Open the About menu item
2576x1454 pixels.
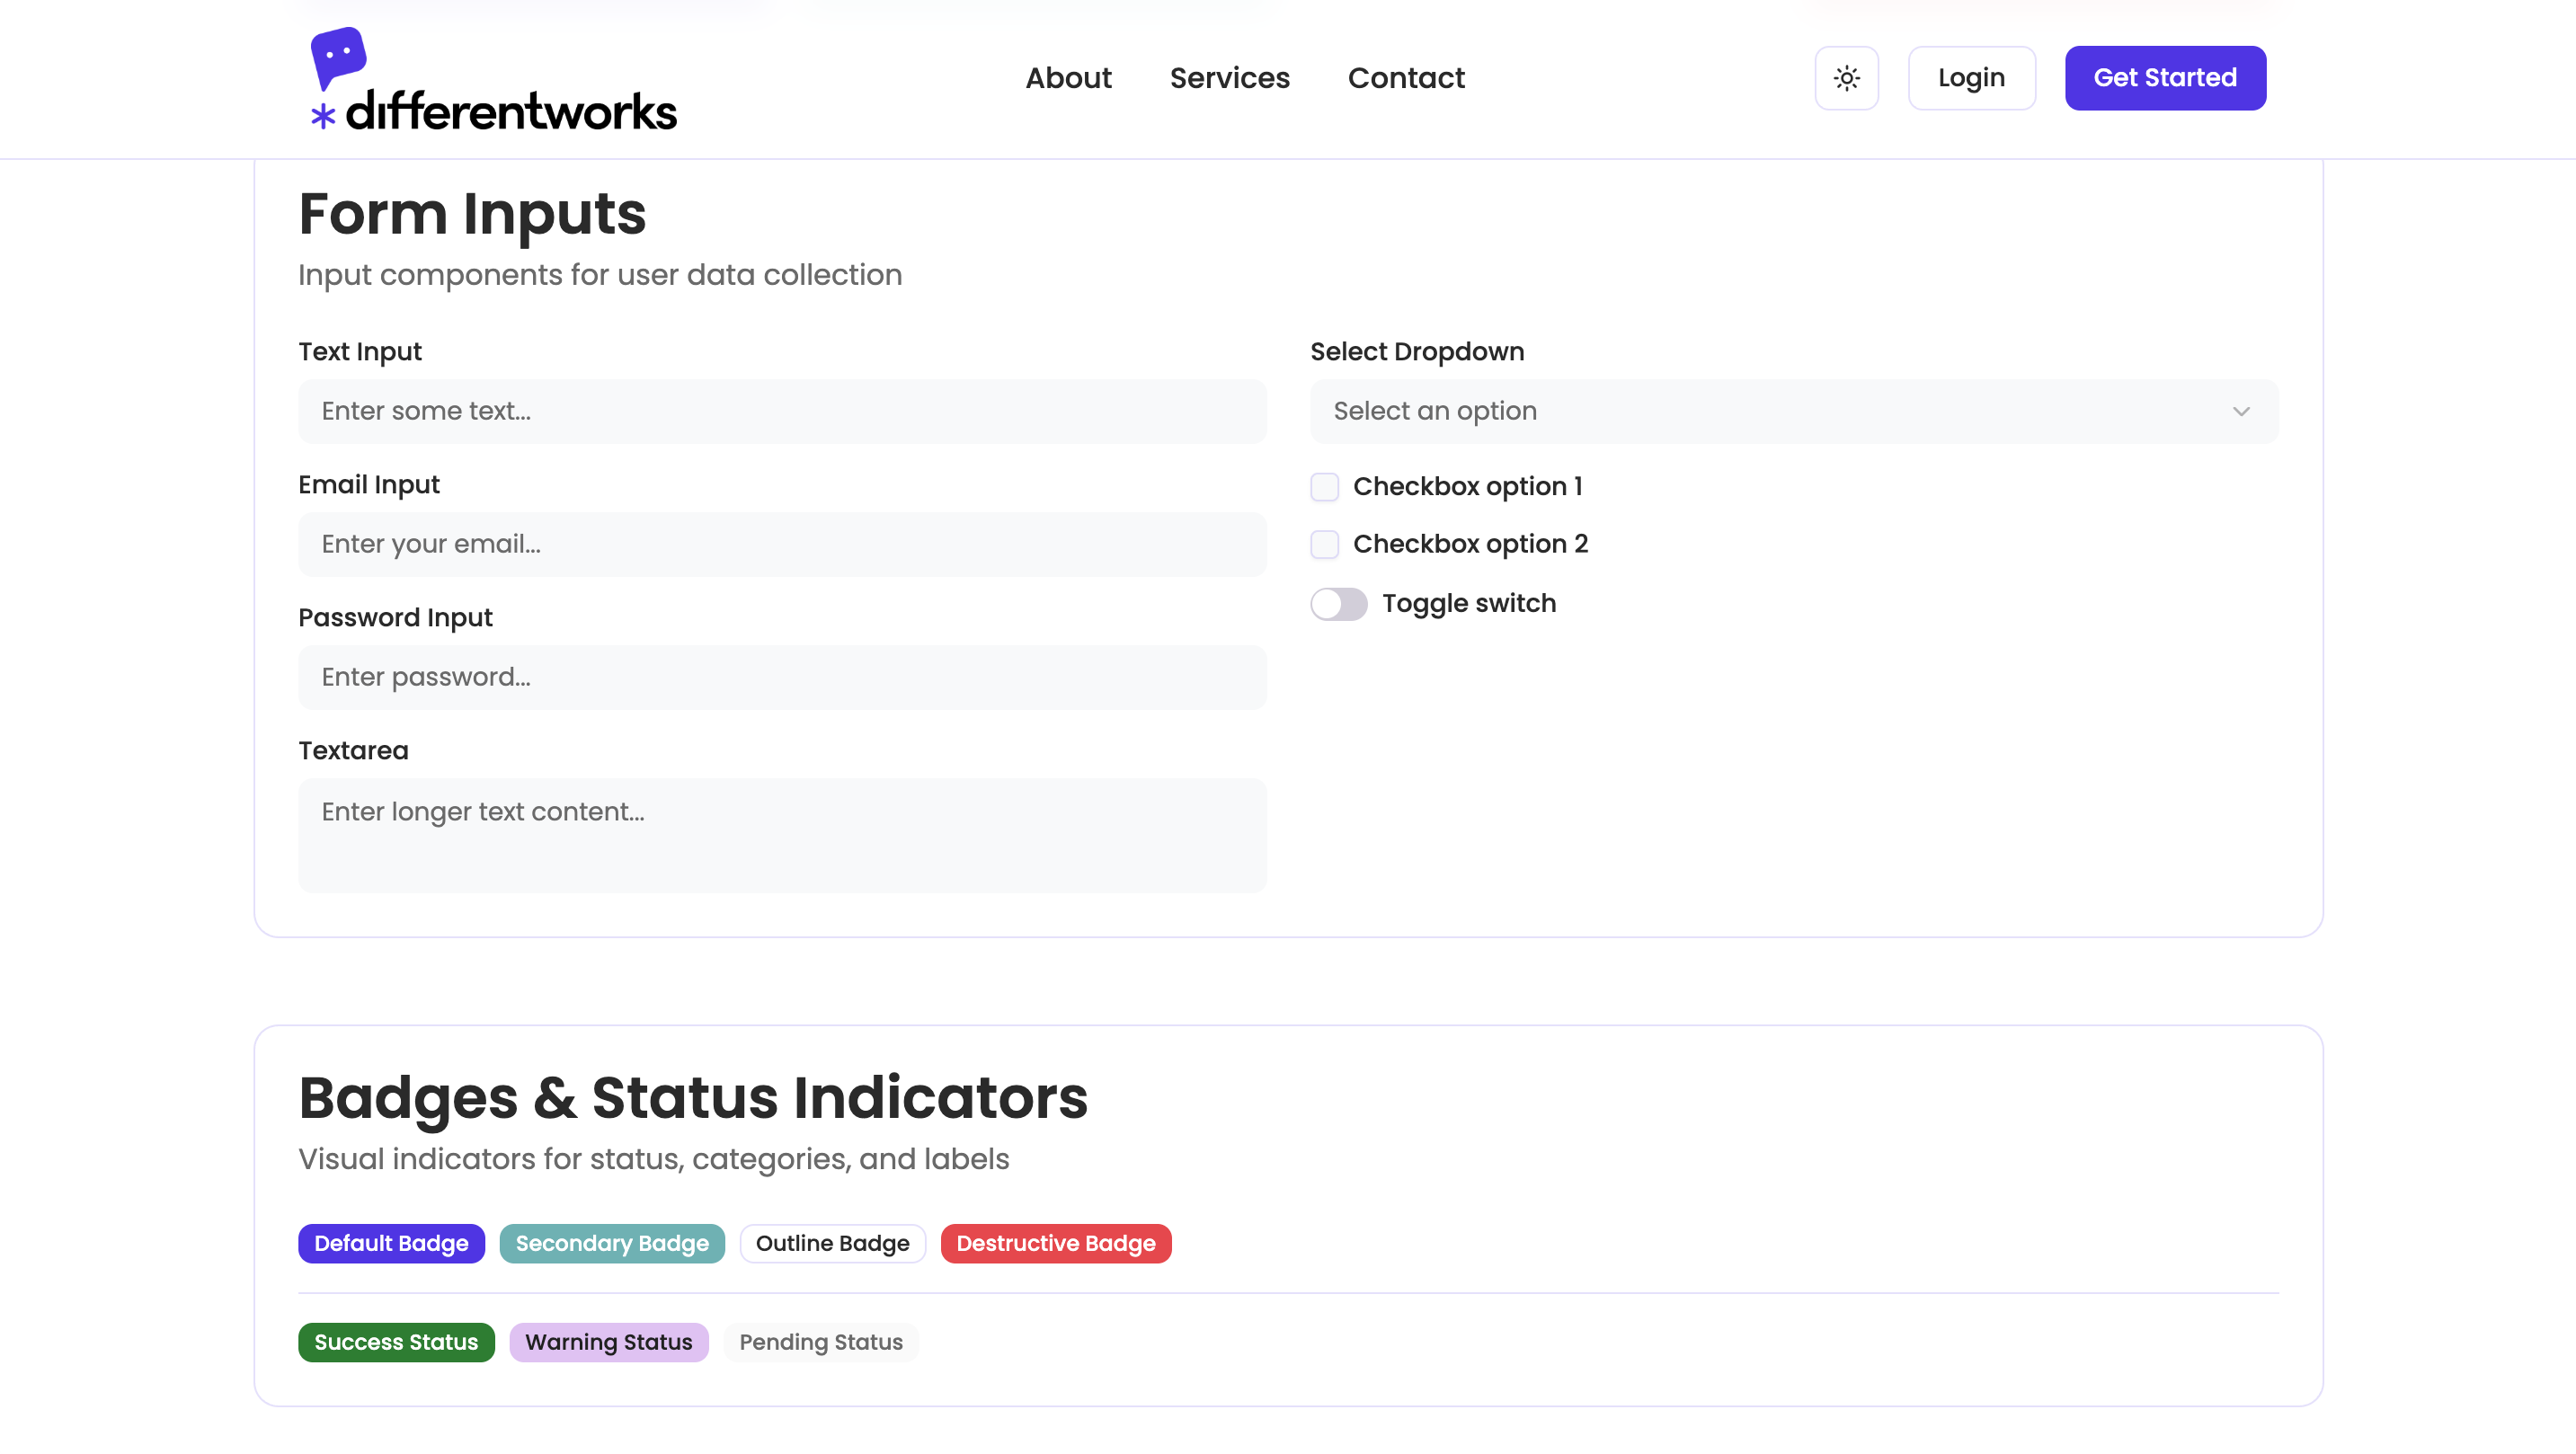[1067, 78]
